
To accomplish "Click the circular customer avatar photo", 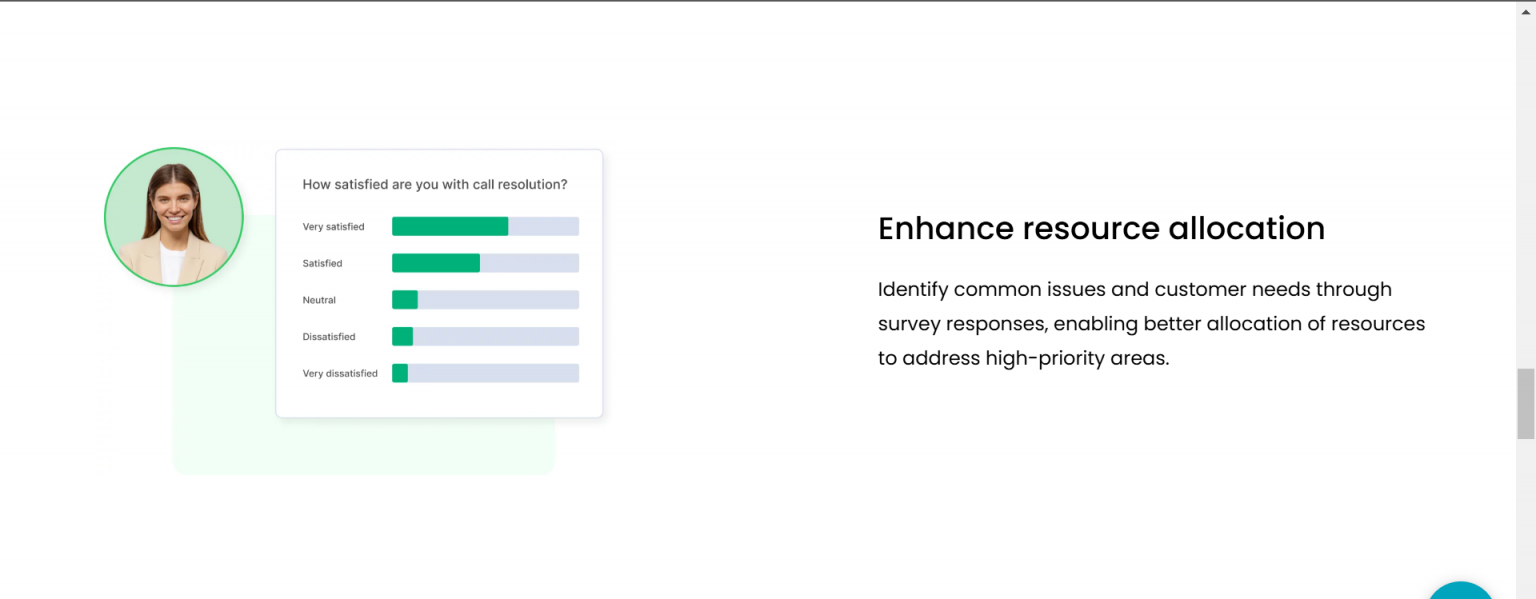I will click(x=173, y=216).
